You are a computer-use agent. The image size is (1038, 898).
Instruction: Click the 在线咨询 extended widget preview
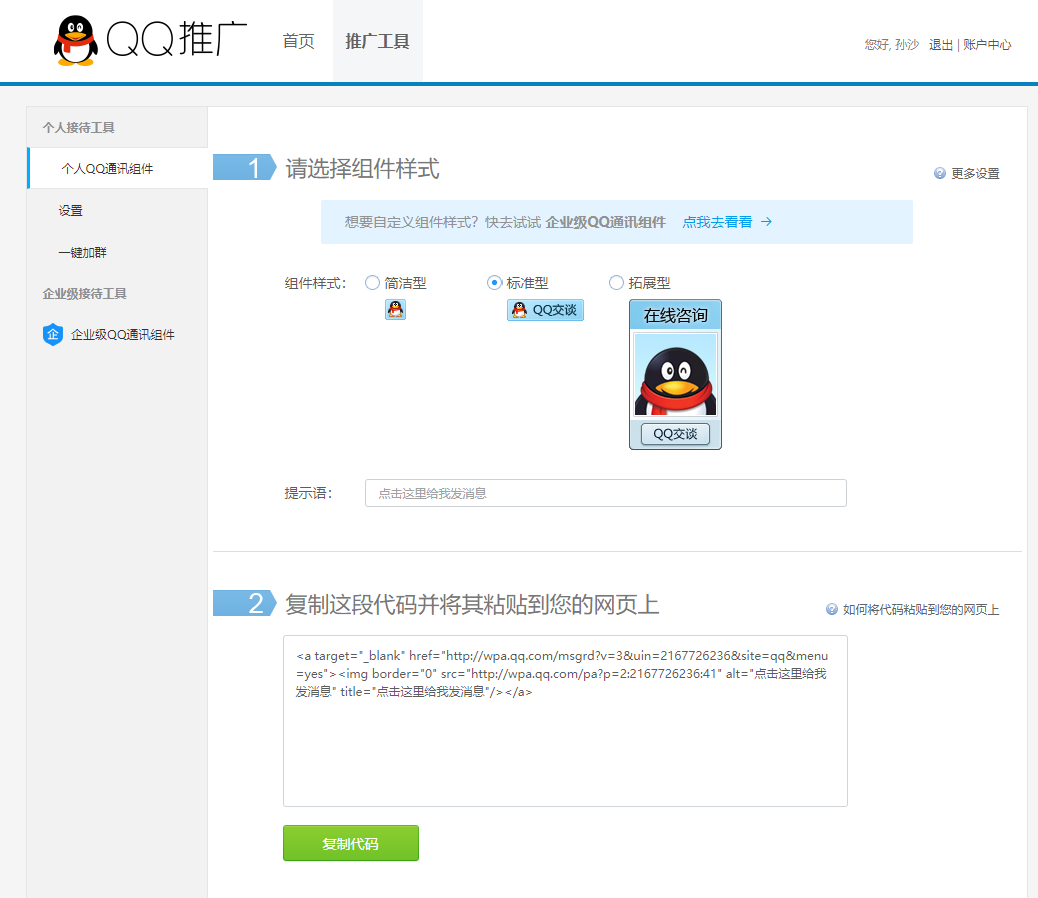[675, 374]
